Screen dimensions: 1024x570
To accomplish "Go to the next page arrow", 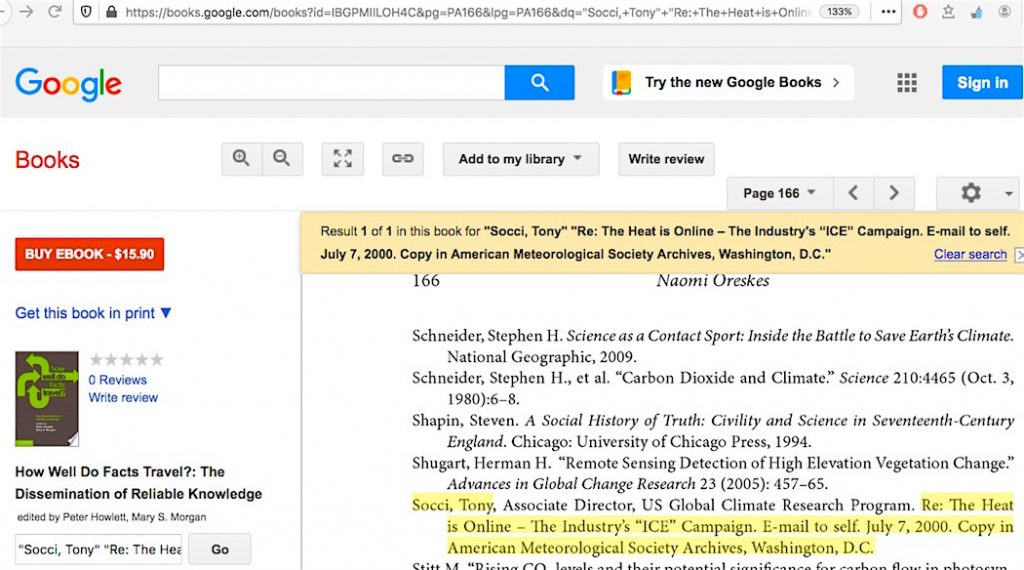I will 894,193.
